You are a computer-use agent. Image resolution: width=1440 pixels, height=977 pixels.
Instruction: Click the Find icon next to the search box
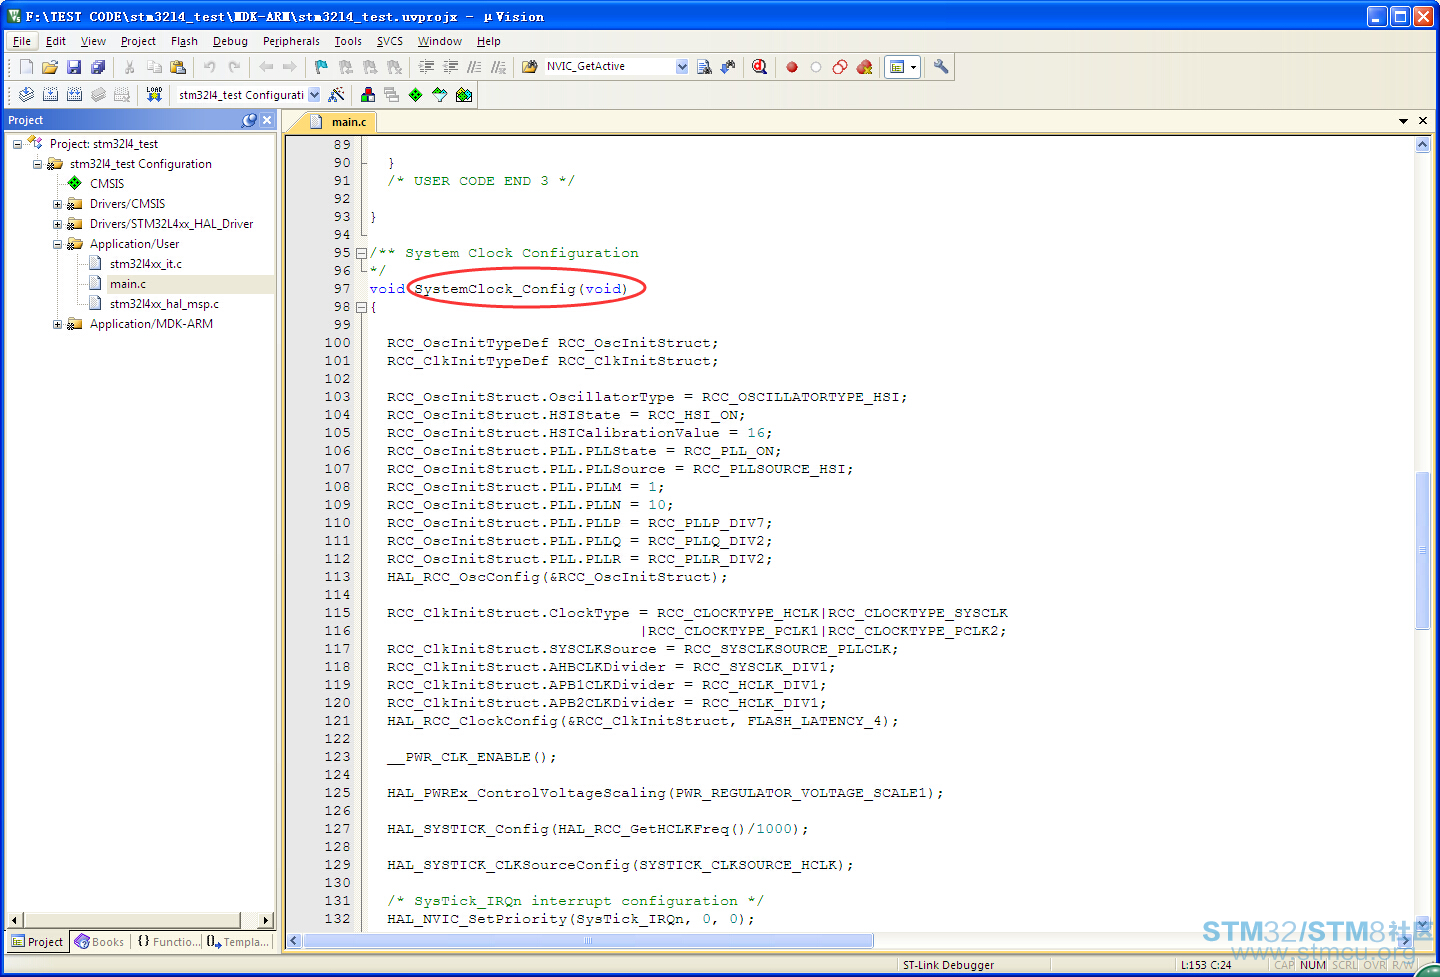coord(704,67)
